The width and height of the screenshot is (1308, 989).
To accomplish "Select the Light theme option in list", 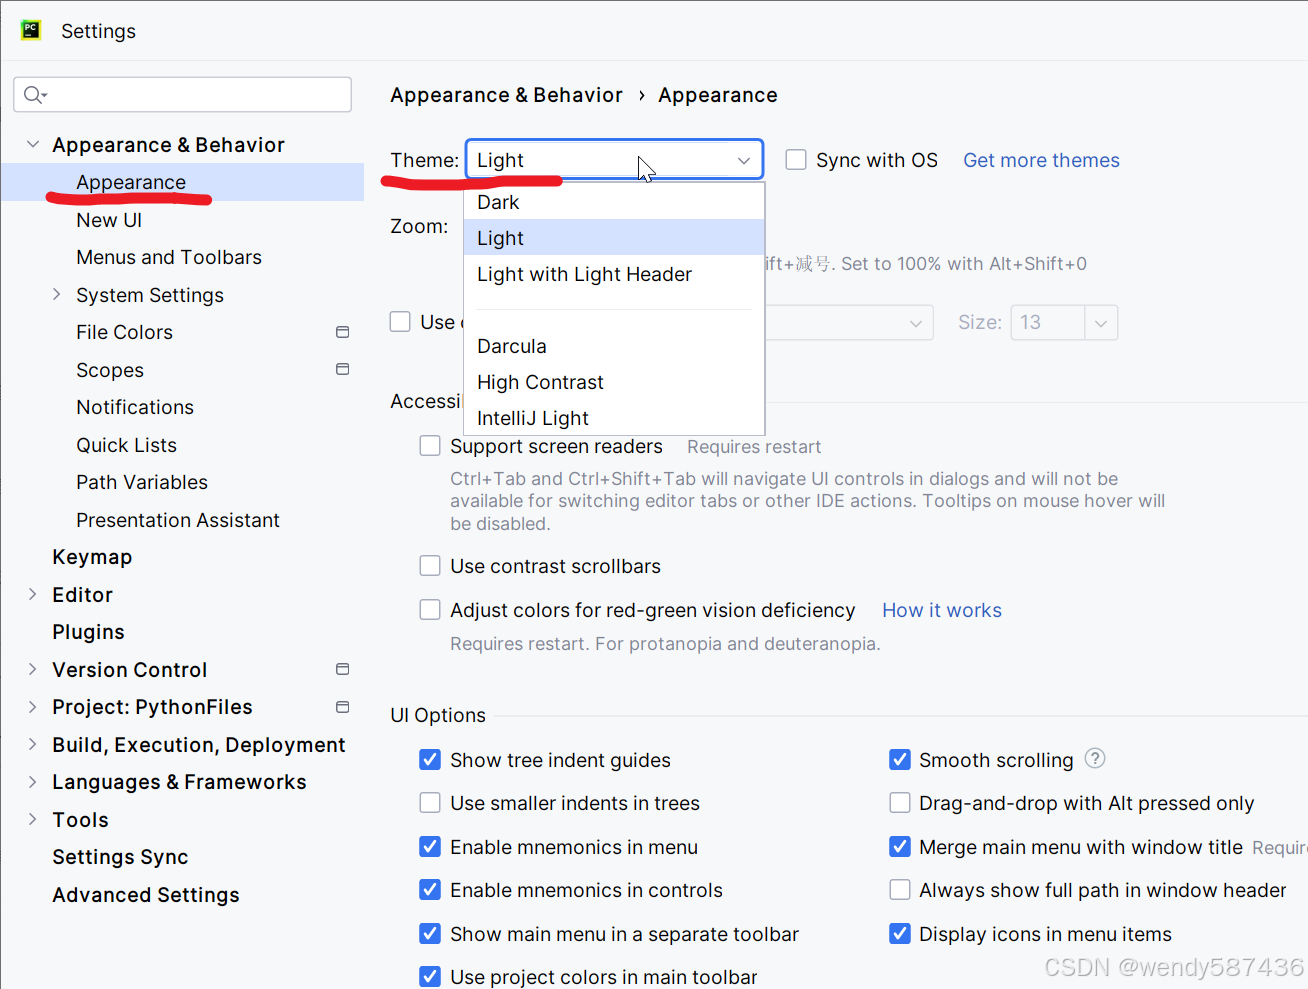I will 614,238.
